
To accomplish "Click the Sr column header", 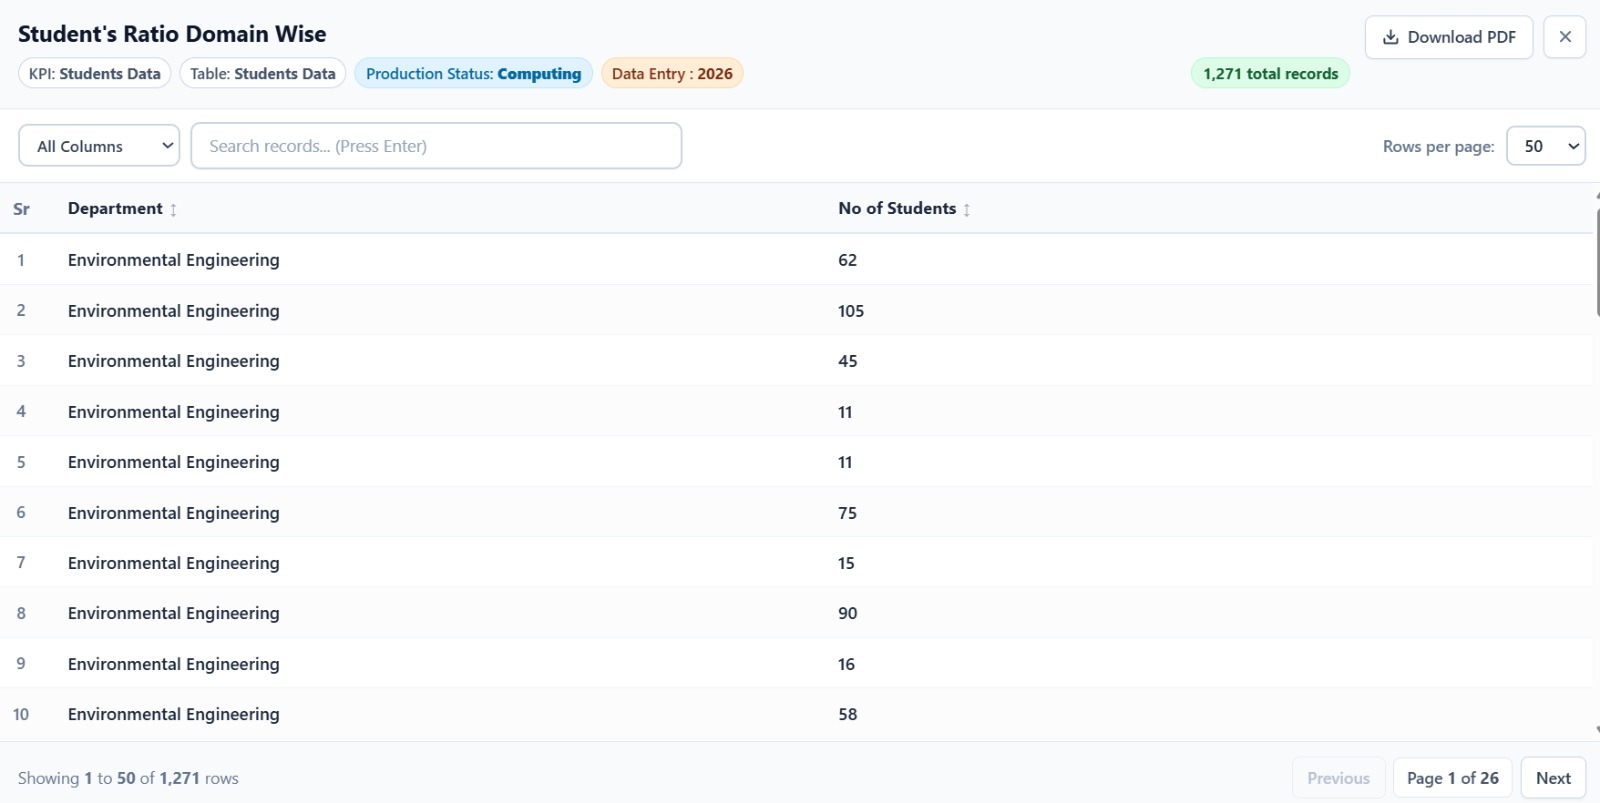I will click(21, 209).
